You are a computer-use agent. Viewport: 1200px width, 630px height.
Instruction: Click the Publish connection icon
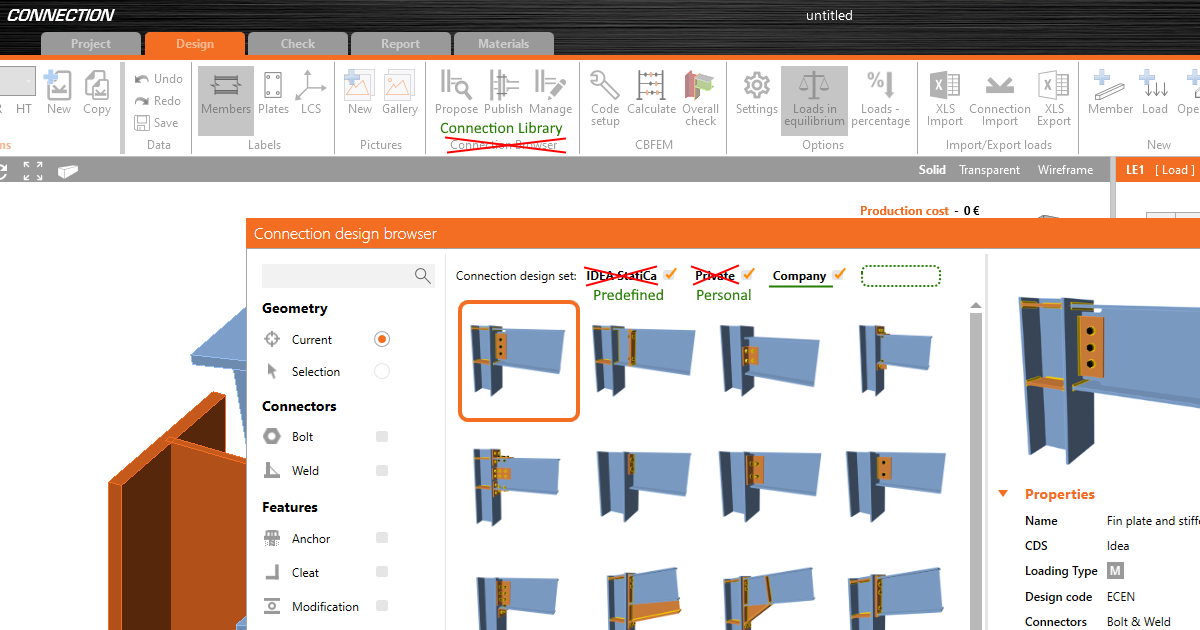click(503, 92)
